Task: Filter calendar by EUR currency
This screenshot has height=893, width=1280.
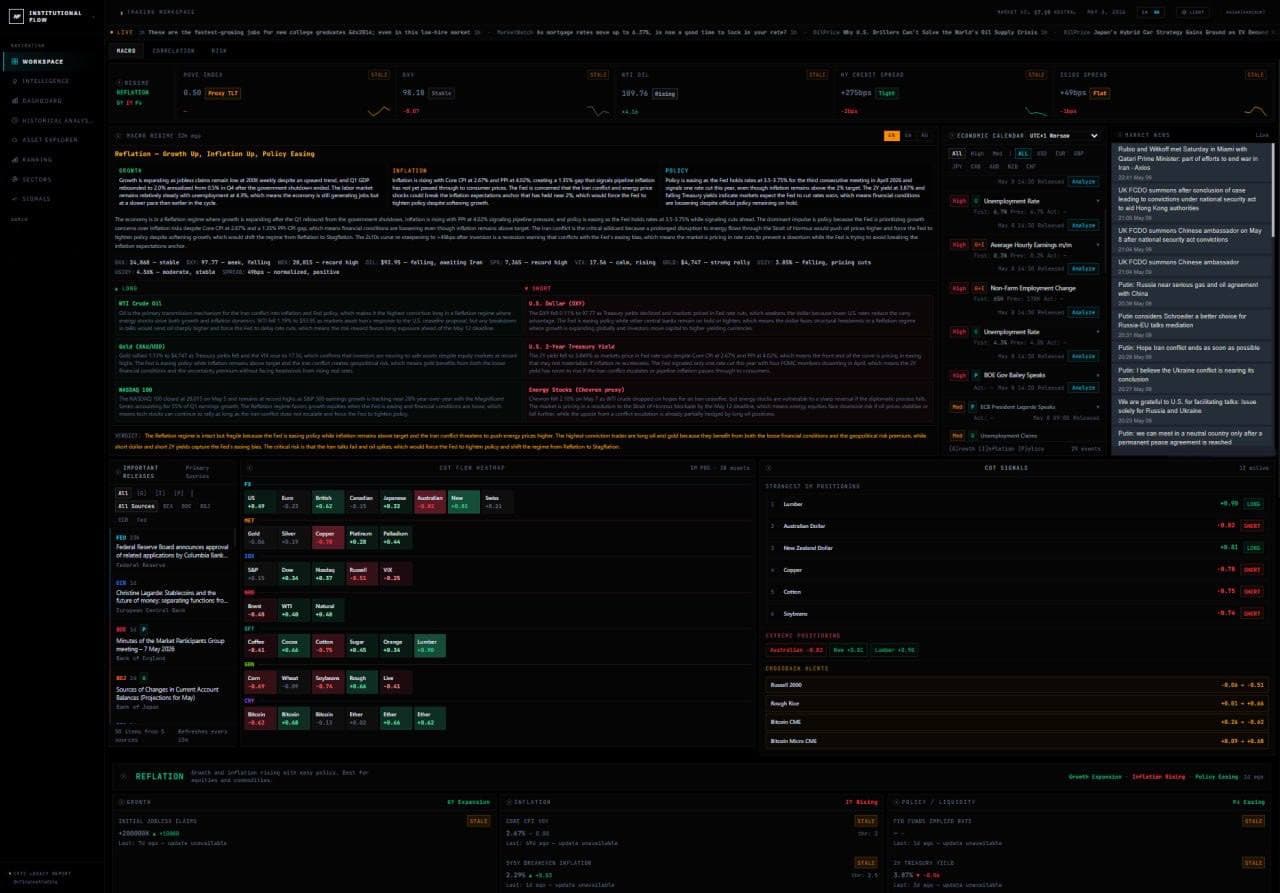Action: click(x=1061, y=153)
